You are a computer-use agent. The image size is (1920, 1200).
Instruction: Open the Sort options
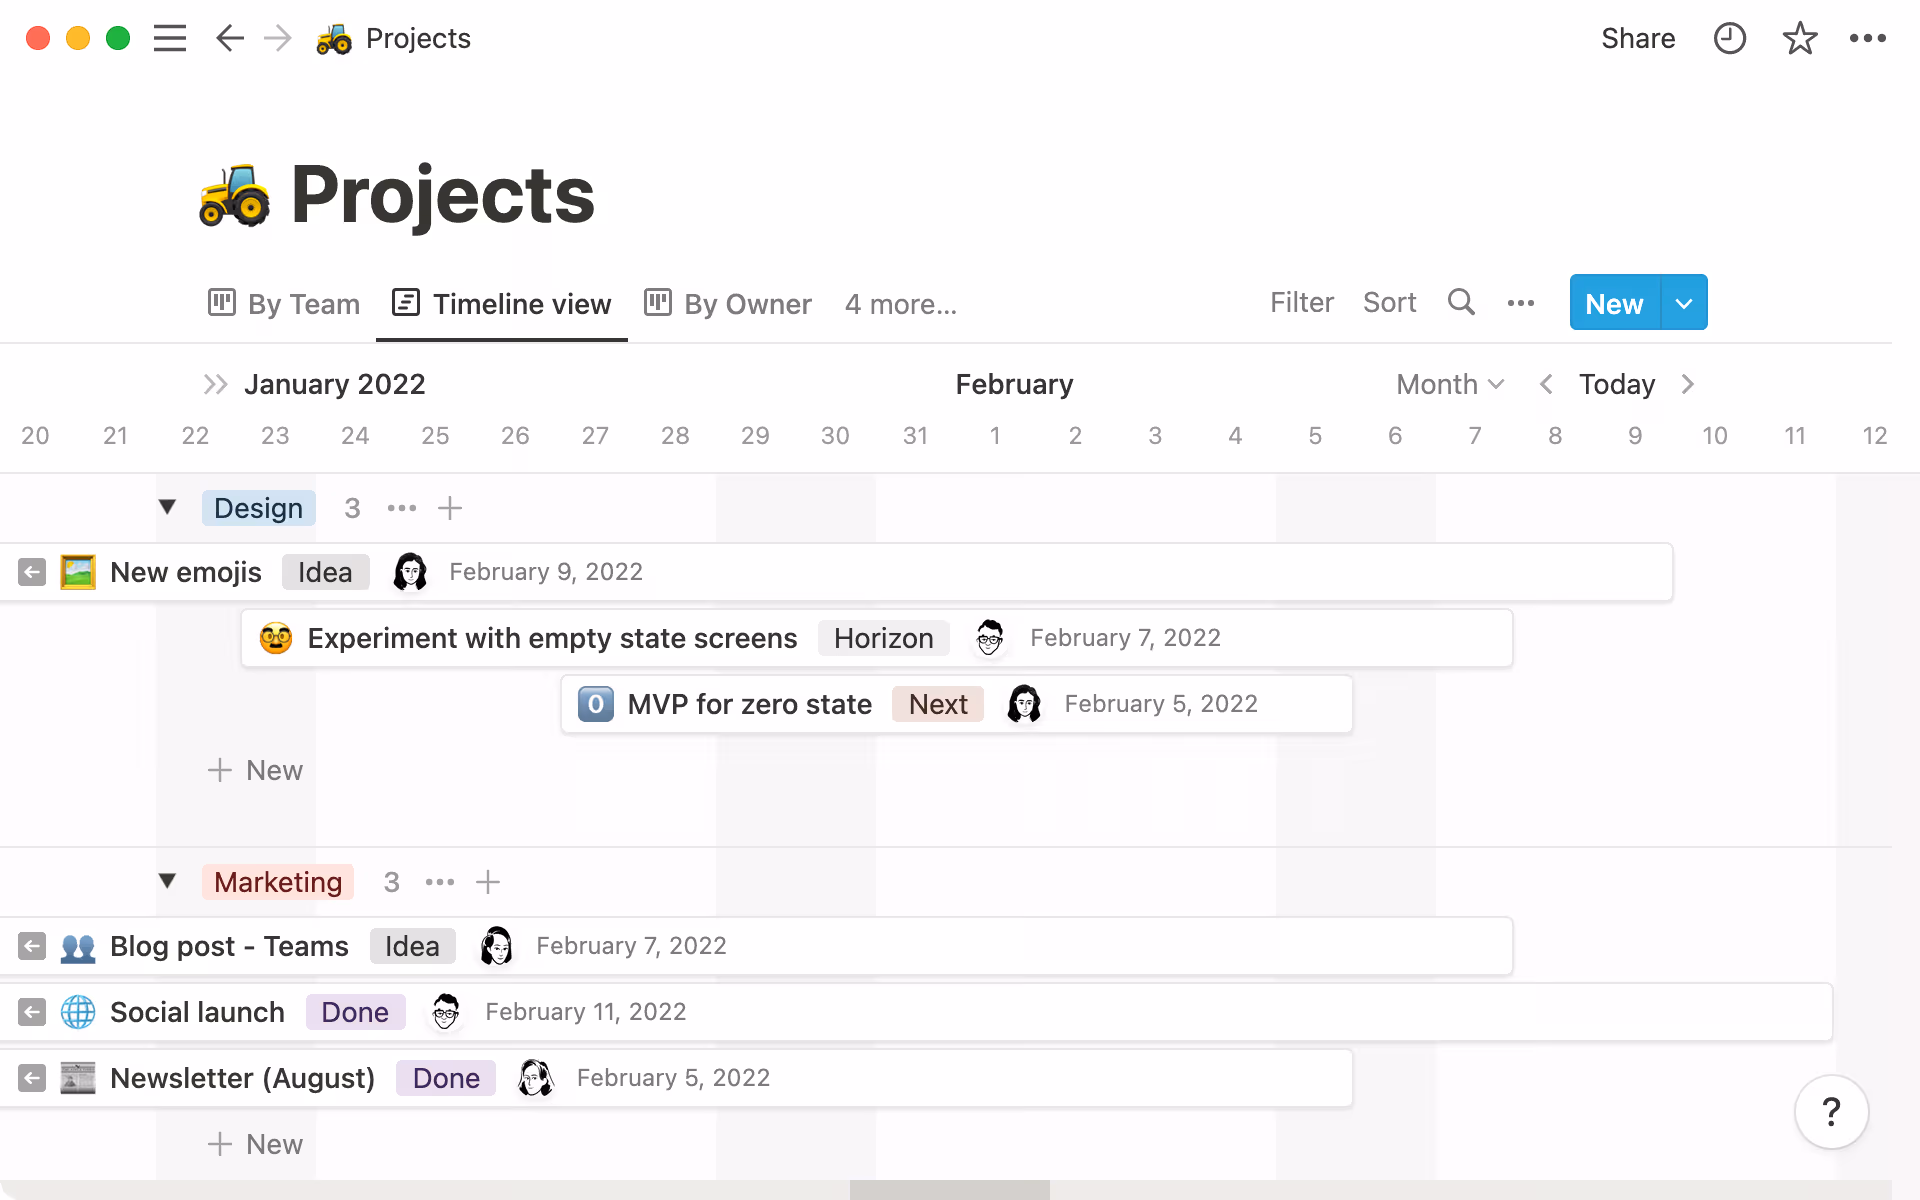pos(1389,302)
